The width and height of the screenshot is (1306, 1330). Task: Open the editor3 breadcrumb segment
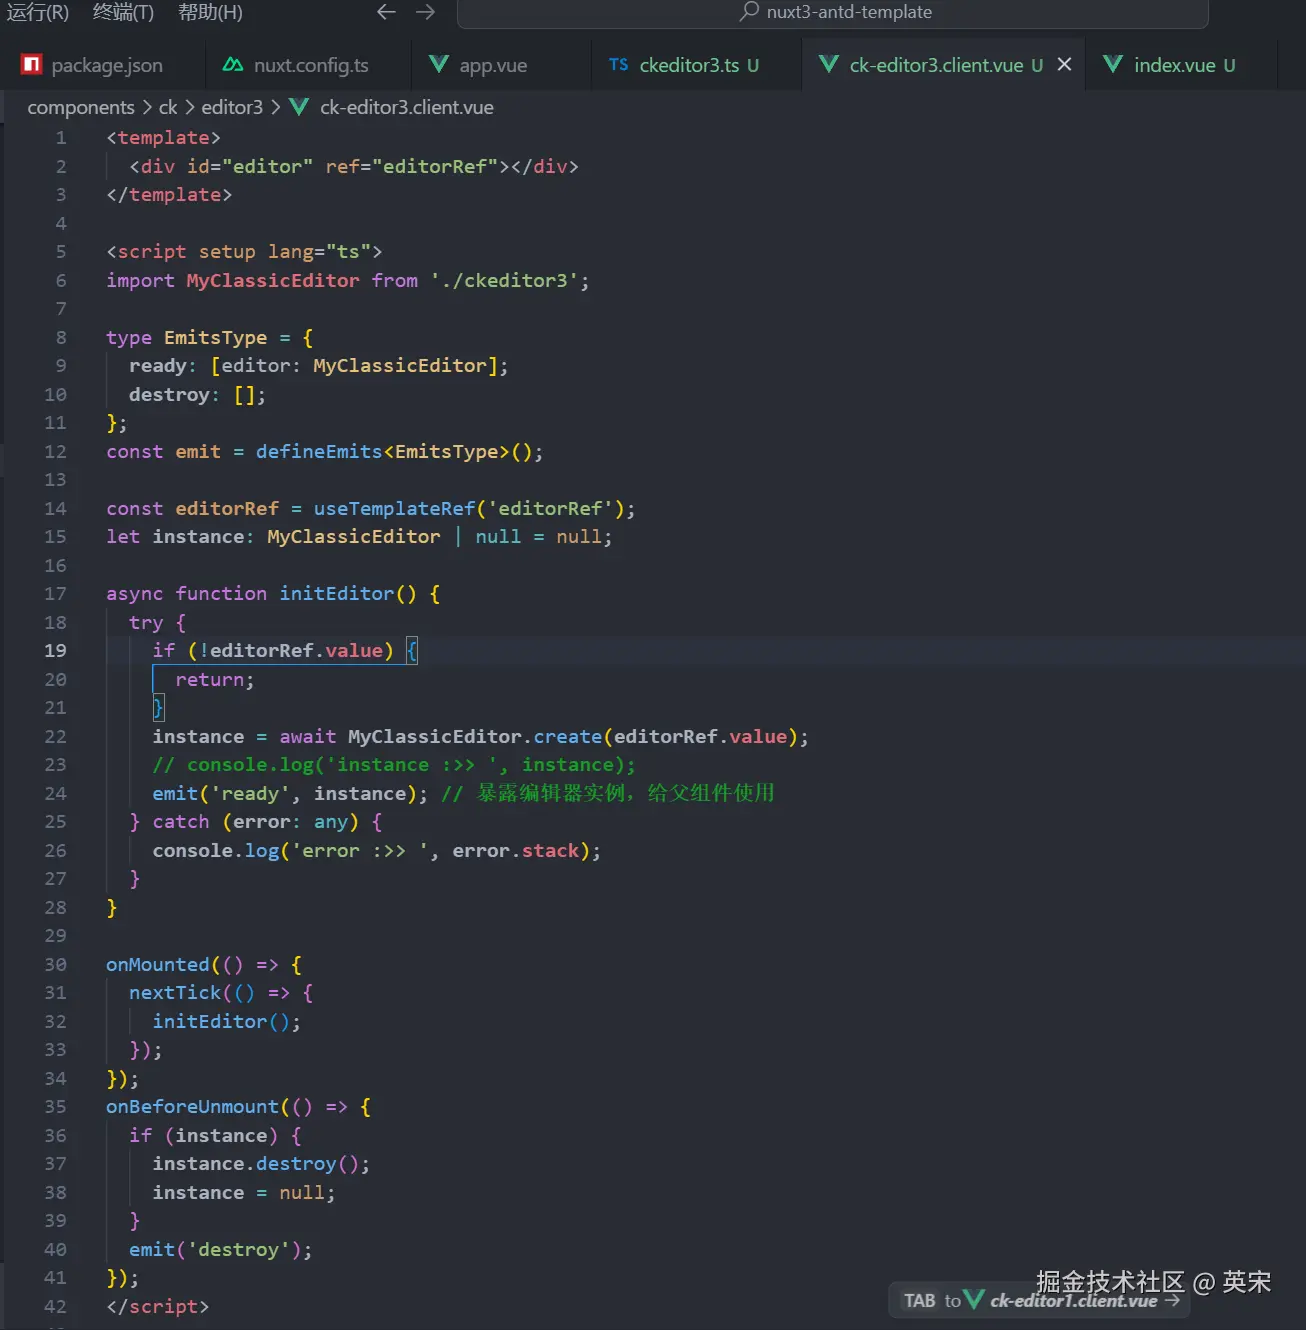pyautogui.click(x=232, y=107)
